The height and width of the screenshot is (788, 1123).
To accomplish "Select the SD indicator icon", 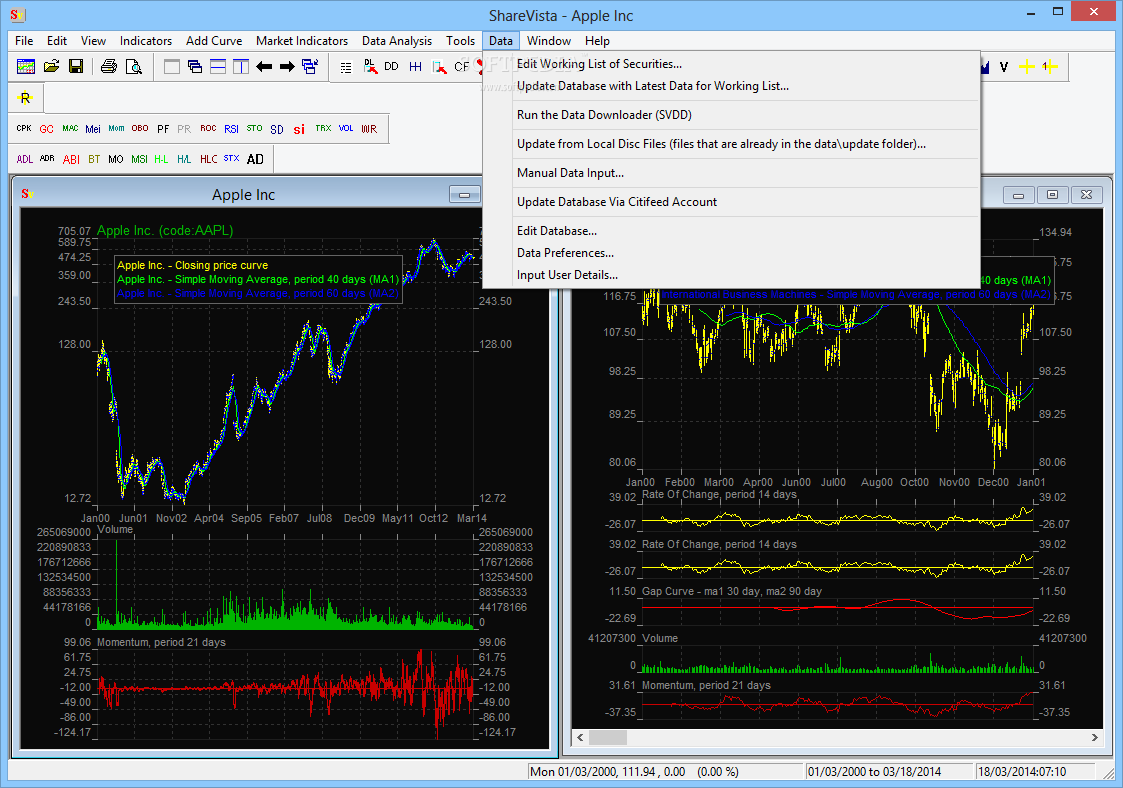I will click(277, 129).
